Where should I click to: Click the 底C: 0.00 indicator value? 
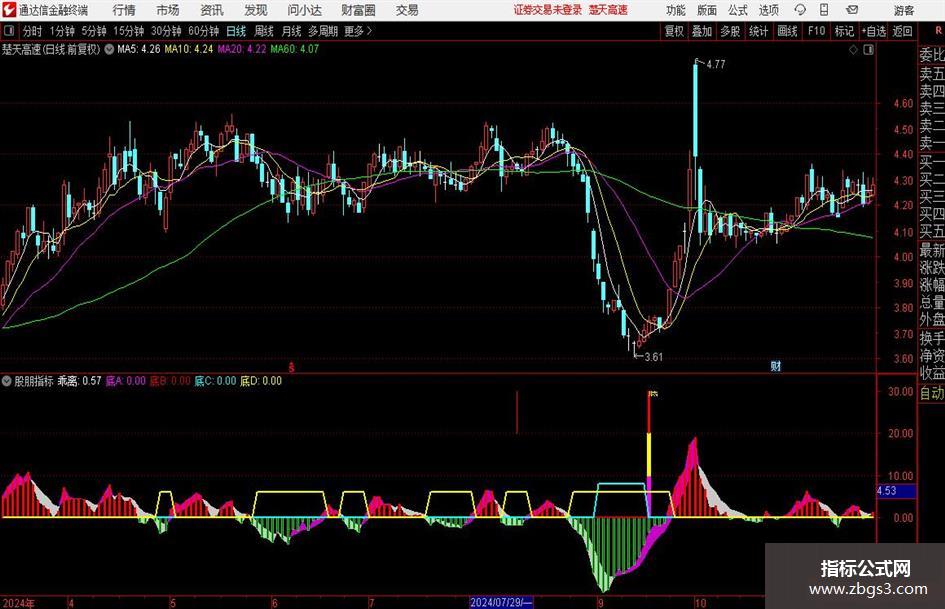coord(215,381)
